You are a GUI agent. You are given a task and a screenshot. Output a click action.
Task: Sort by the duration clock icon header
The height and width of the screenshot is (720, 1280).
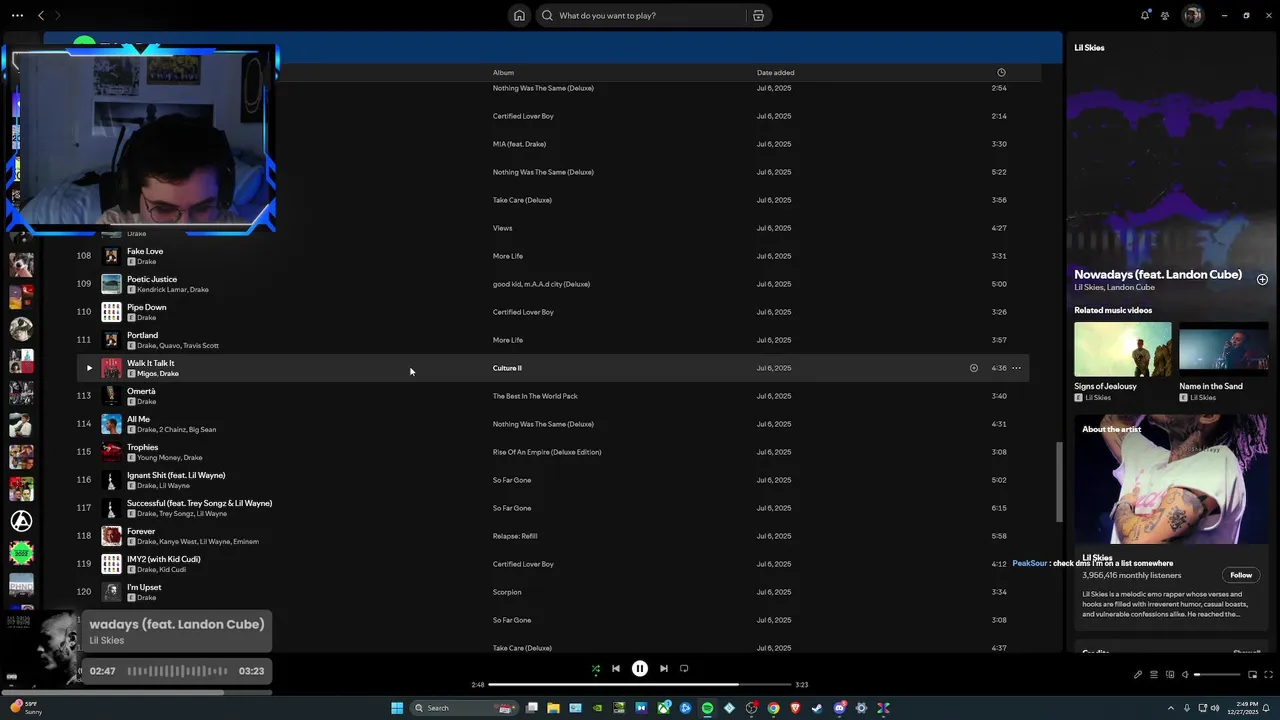(x=1001, y=72)
